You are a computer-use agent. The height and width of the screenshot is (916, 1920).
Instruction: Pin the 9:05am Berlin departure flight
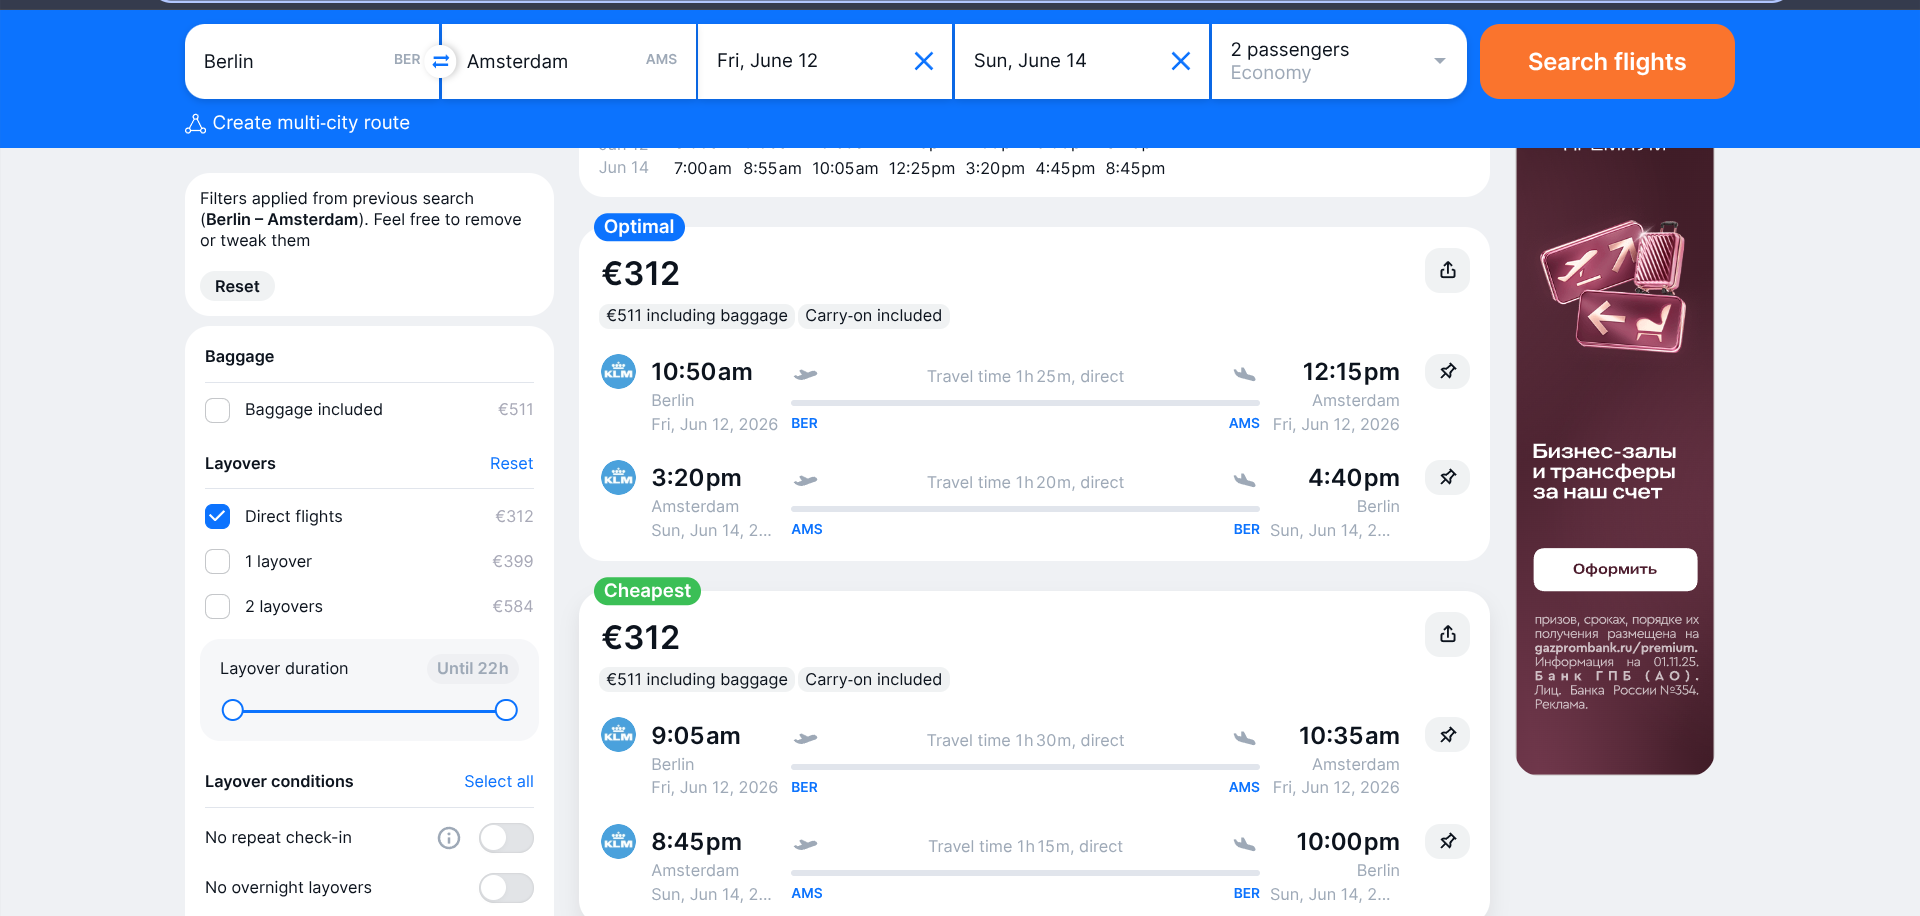point(1447,735)
